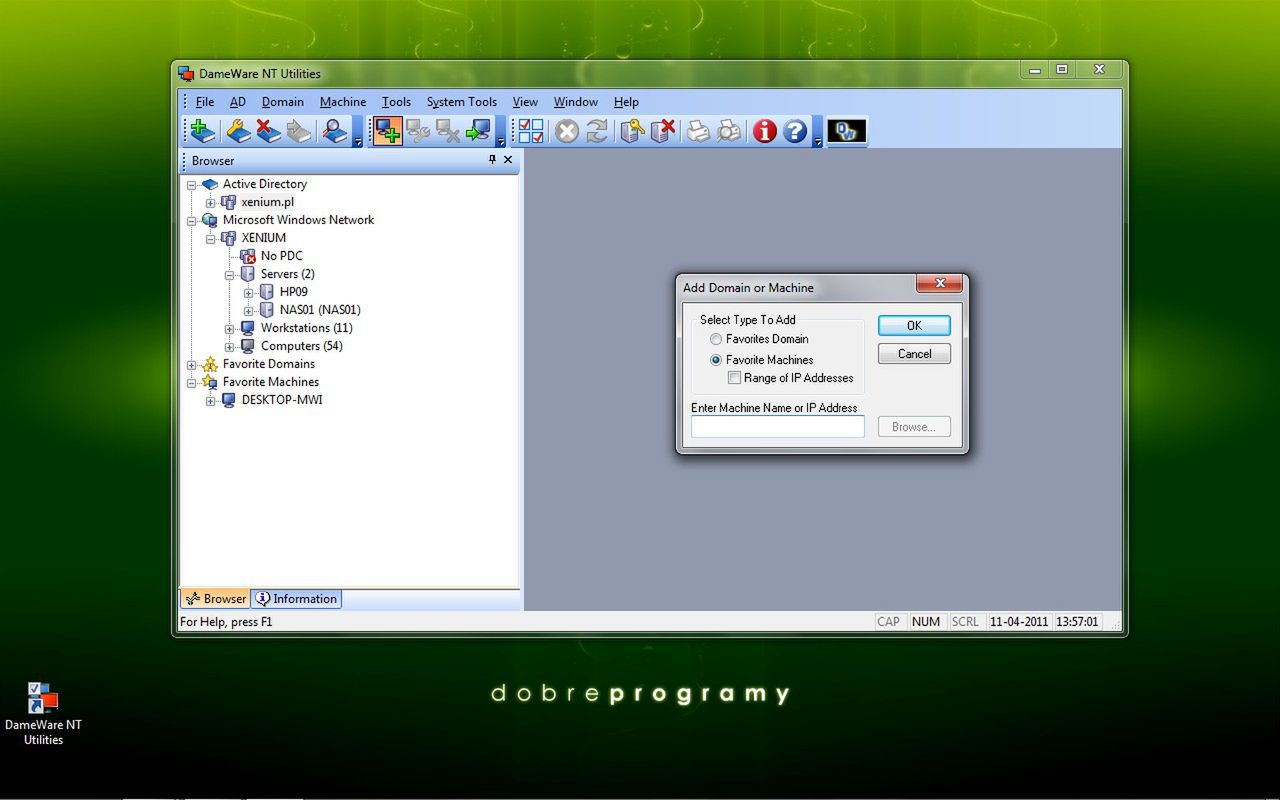Click the black DW logo toolbar icon
This screenshot has height=800, width=1280.
(846, 131)
